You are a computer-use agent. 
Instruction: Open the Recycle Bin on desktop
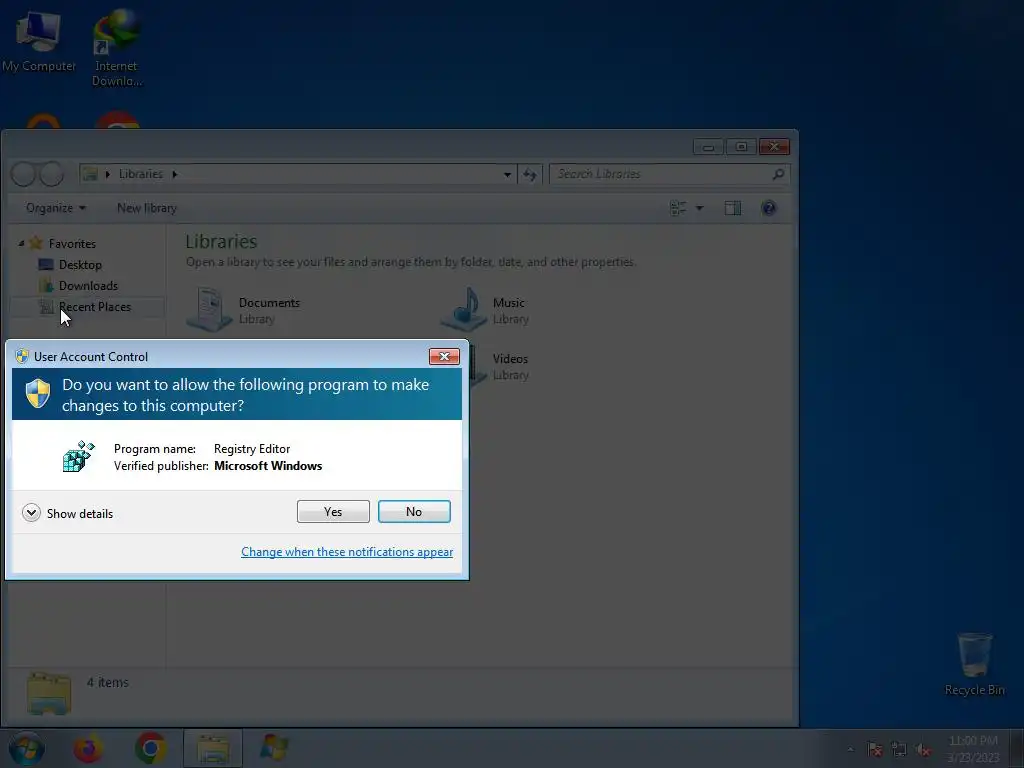coord(974,664)
